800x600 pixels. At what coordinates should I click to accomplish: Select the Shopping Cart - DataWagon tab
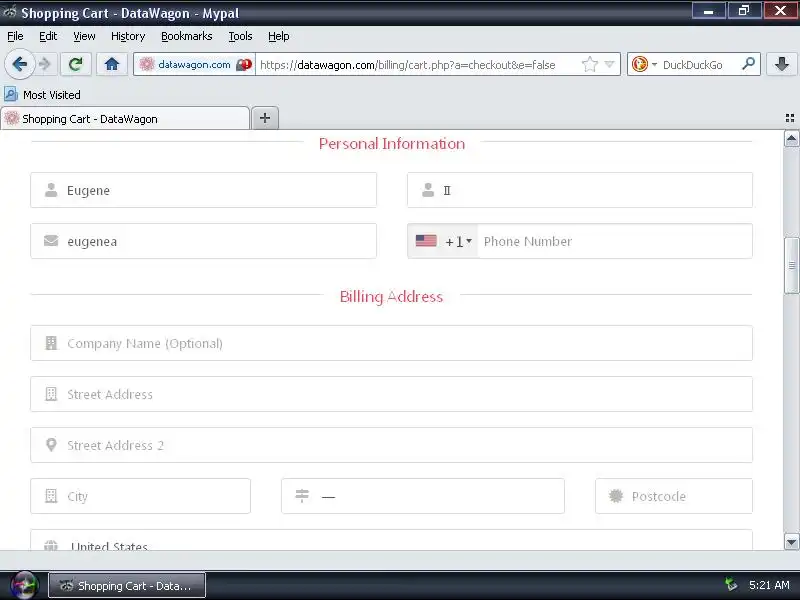[x=126, y=118]
